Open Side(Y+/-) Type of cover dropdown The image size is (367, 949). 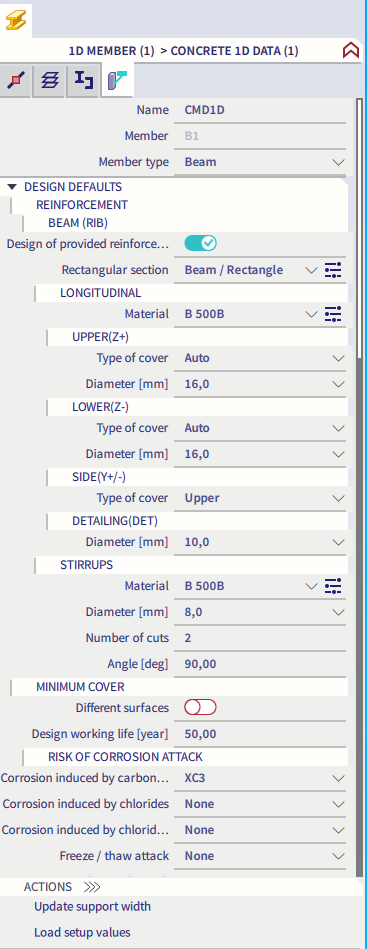[260, 499]
